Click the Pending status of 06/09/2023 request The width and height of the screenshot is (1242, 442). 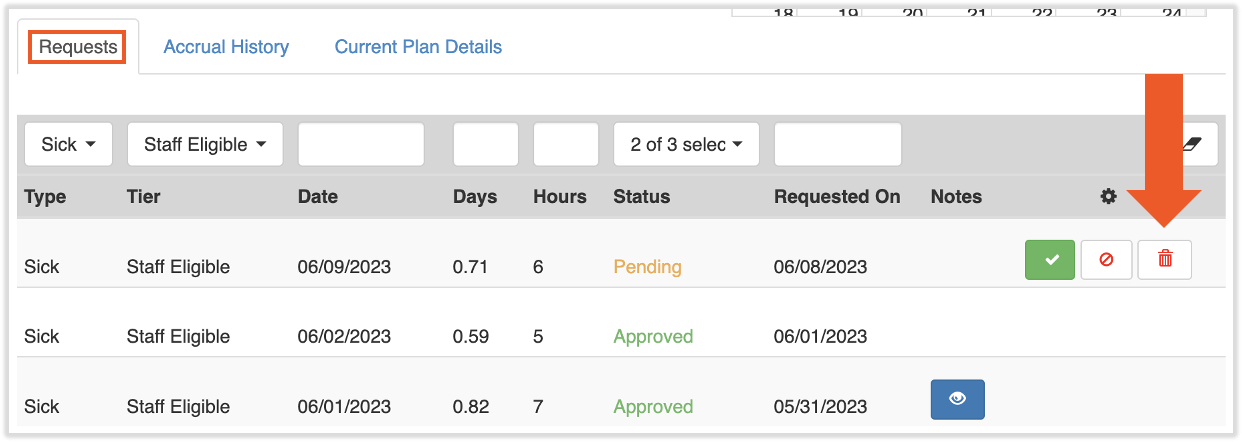(647, 267)
